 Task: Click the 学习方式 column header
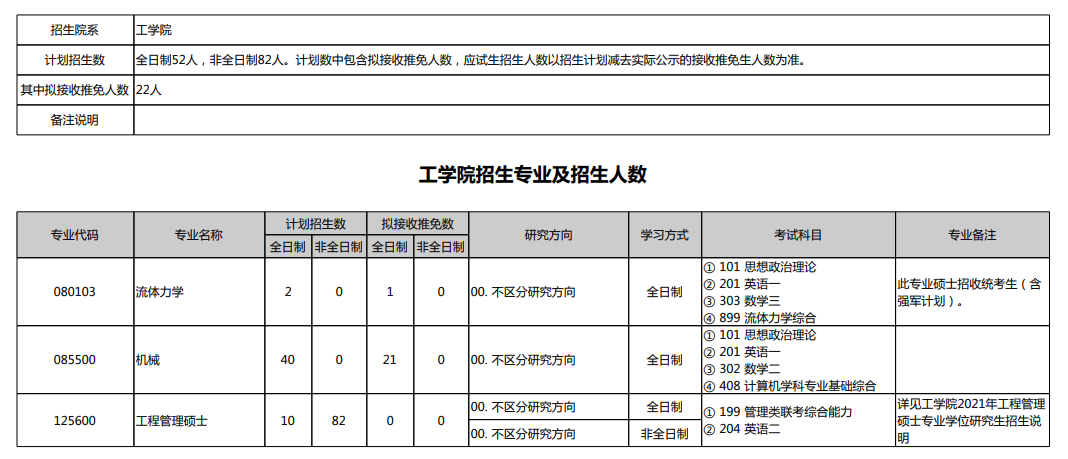click(665, 235)
